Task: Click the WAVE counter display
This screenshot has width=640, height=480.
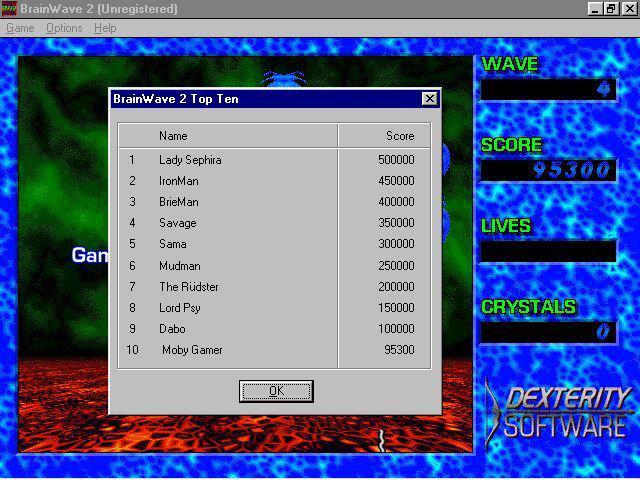Action: coord(548,89)
